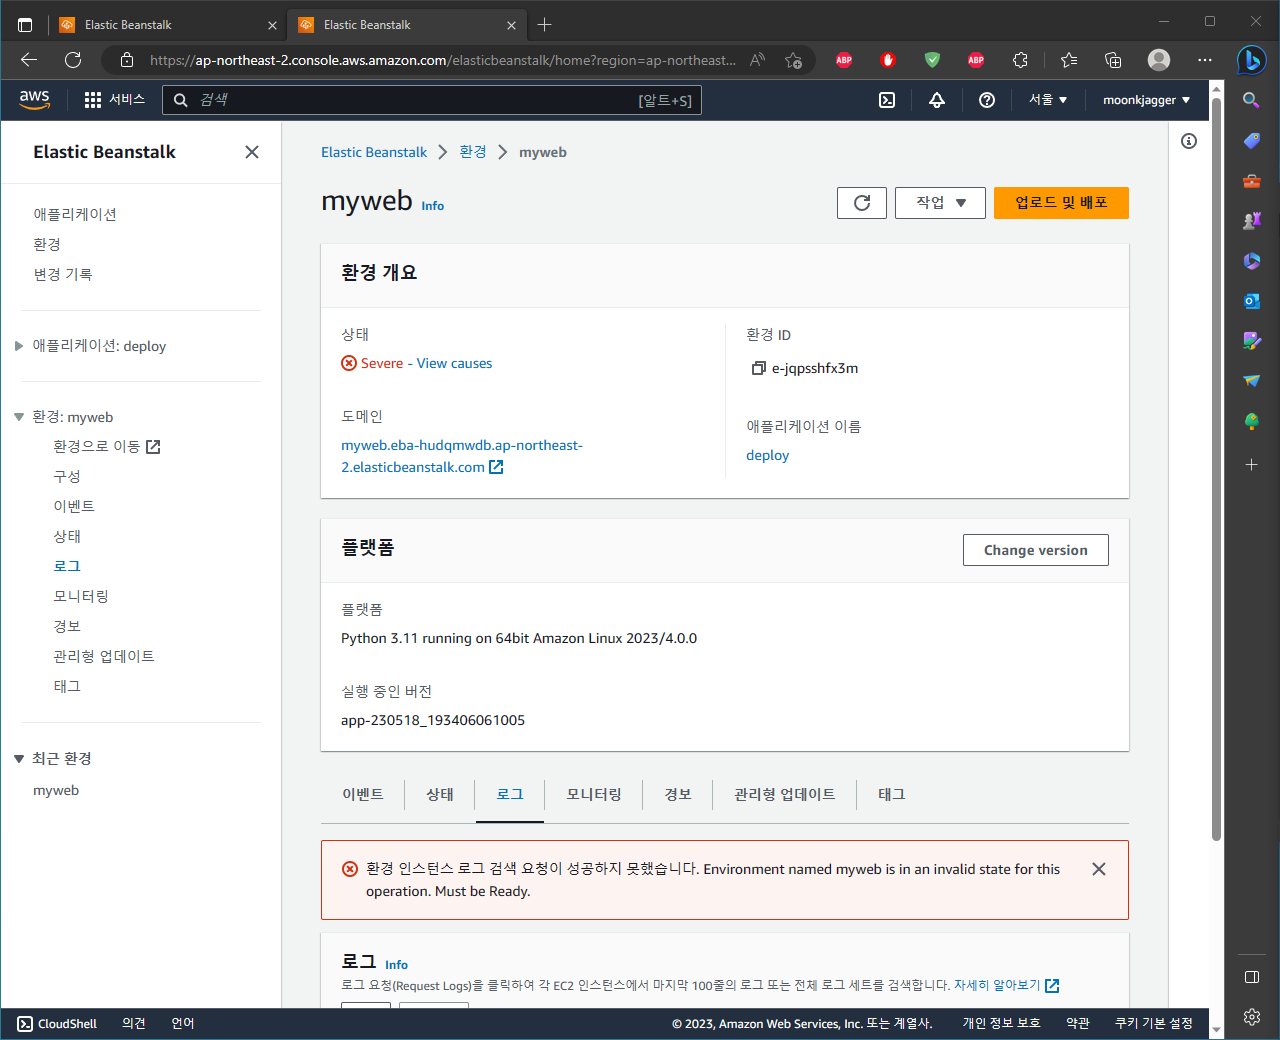Add a new sidebar app with plus

pyautogui.click(x=1251, y=465)
